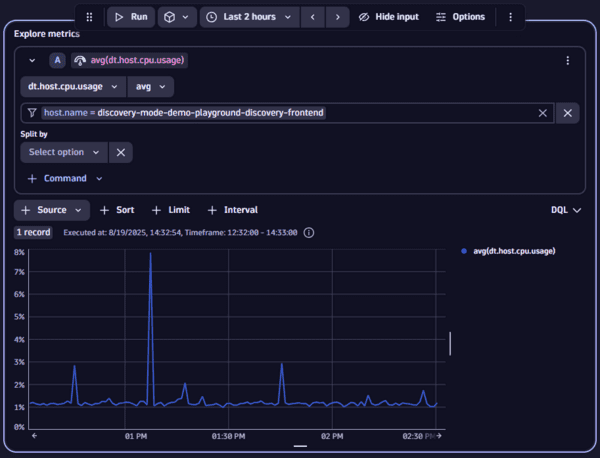This screenshot has height=458, width=600.
Task: Collapse query A with the chevron
Action: (x=32, y=60)
